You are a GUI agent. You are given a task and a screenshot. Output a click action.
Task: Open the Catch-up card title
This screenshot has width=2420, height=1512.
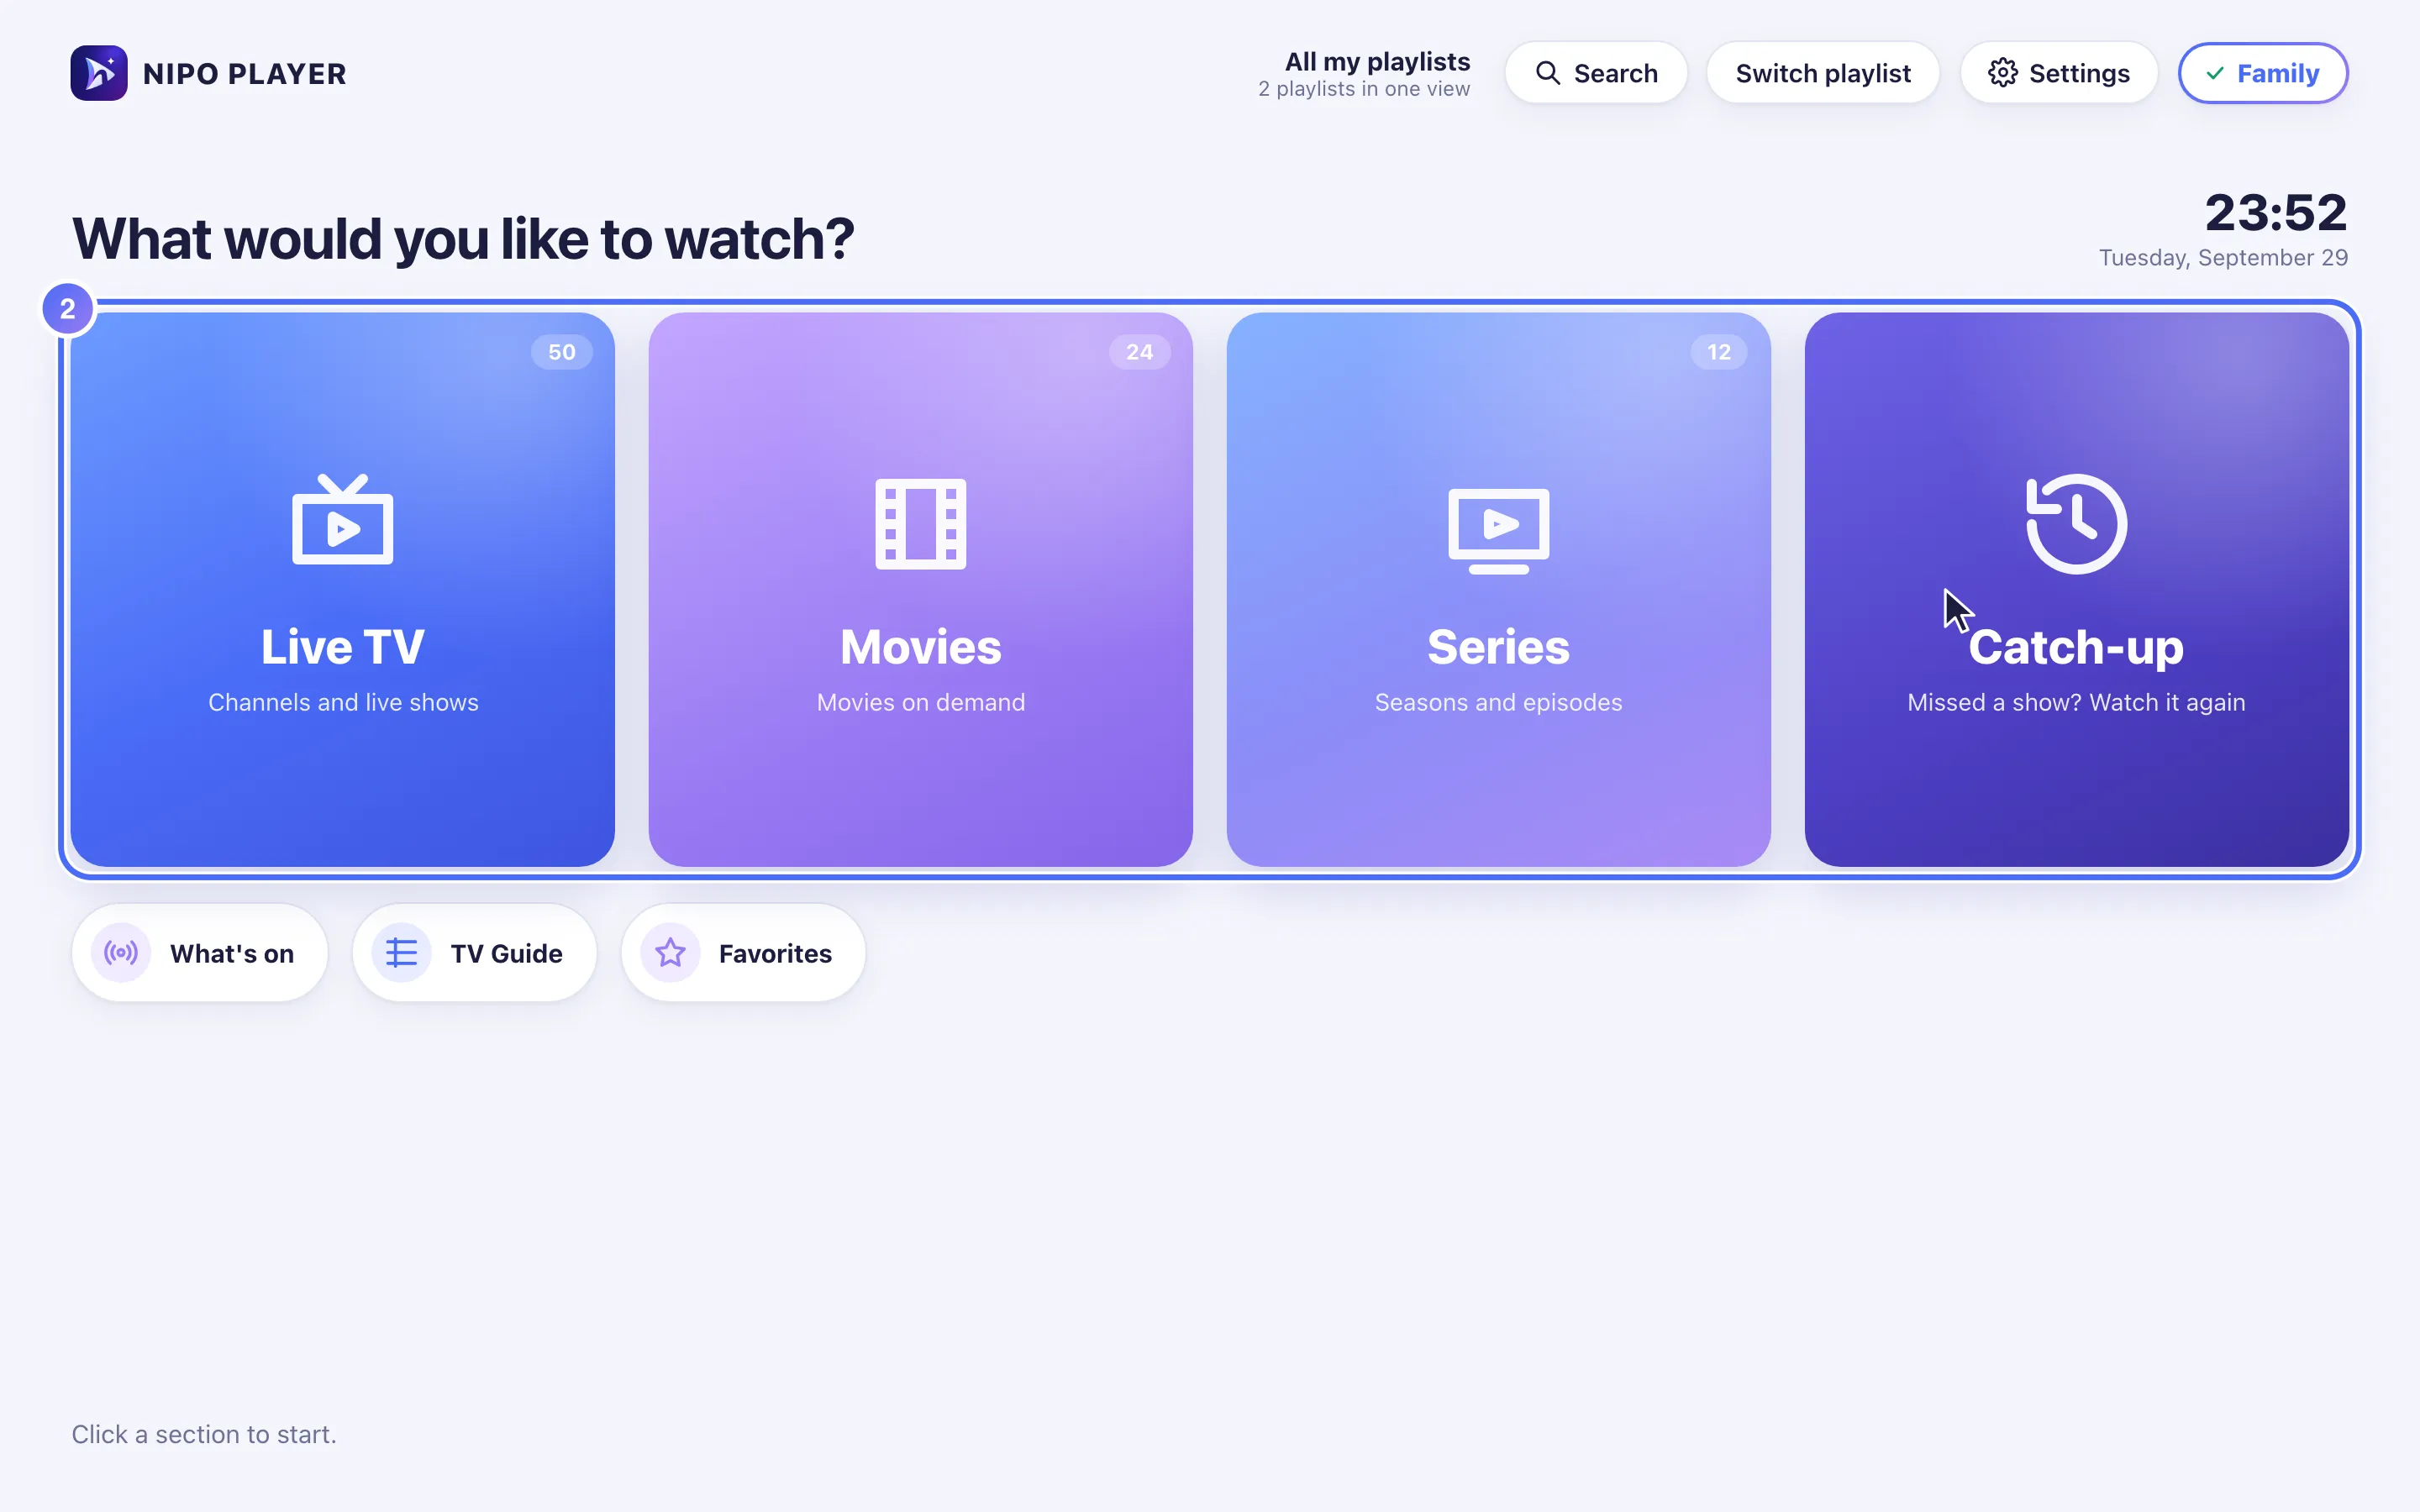[2077, 647]
